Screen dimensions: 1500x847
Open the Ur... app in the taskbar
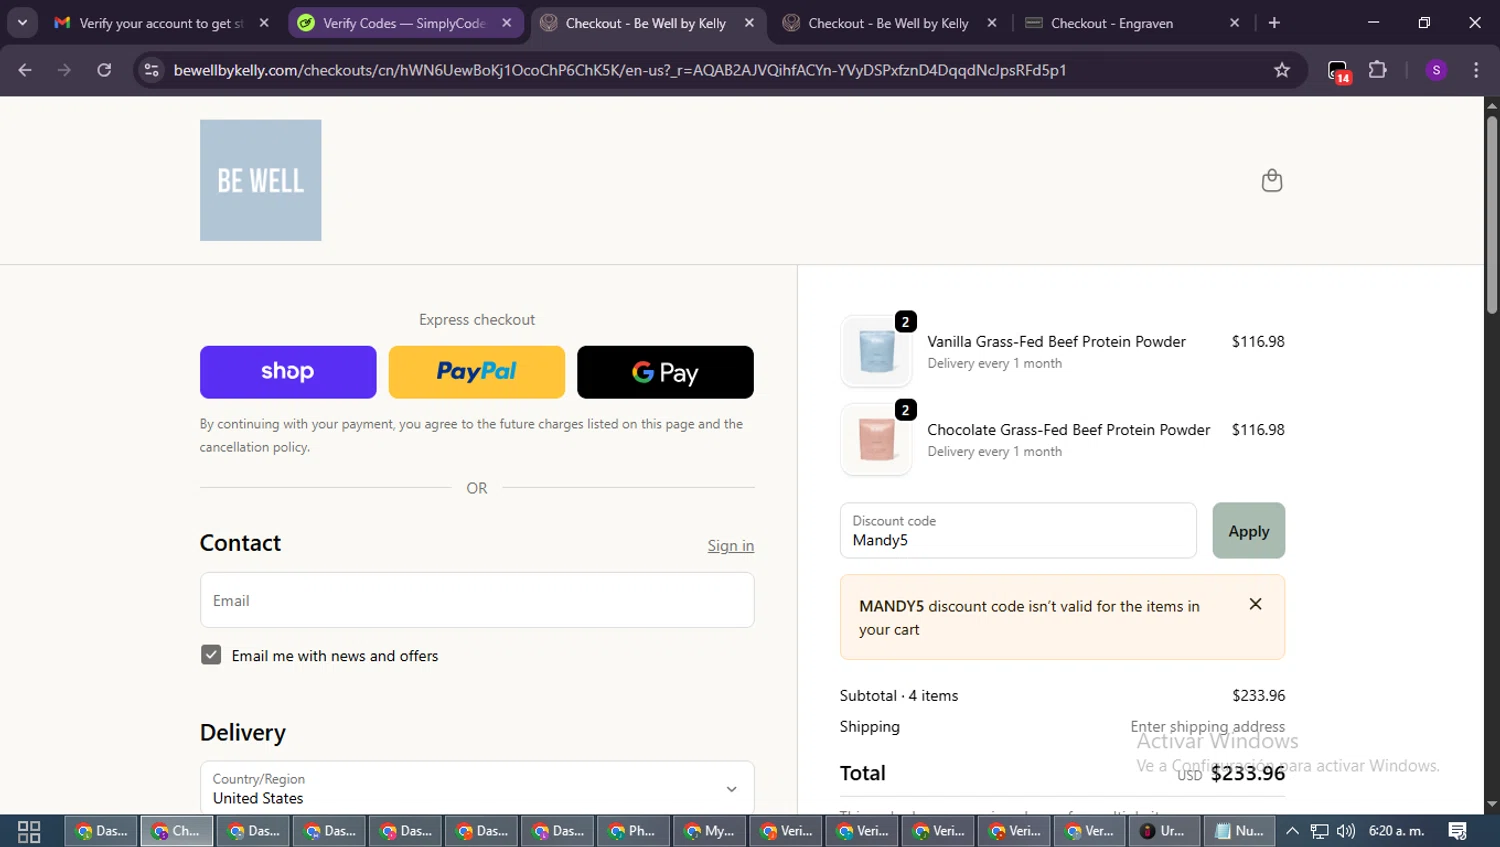coord(1165,831)
